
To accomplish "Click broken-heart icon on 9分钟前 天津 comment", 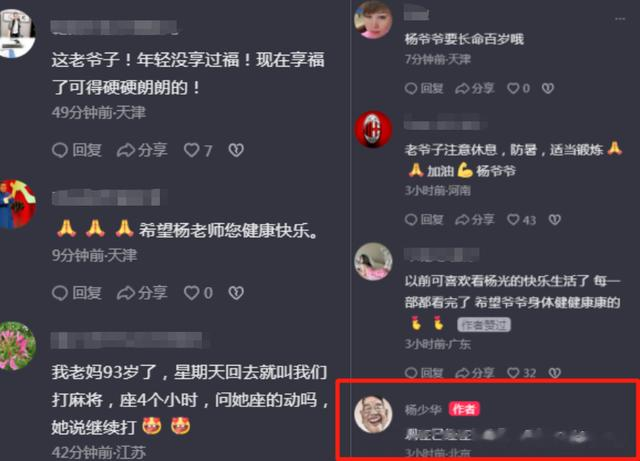I will coord(236,293).
